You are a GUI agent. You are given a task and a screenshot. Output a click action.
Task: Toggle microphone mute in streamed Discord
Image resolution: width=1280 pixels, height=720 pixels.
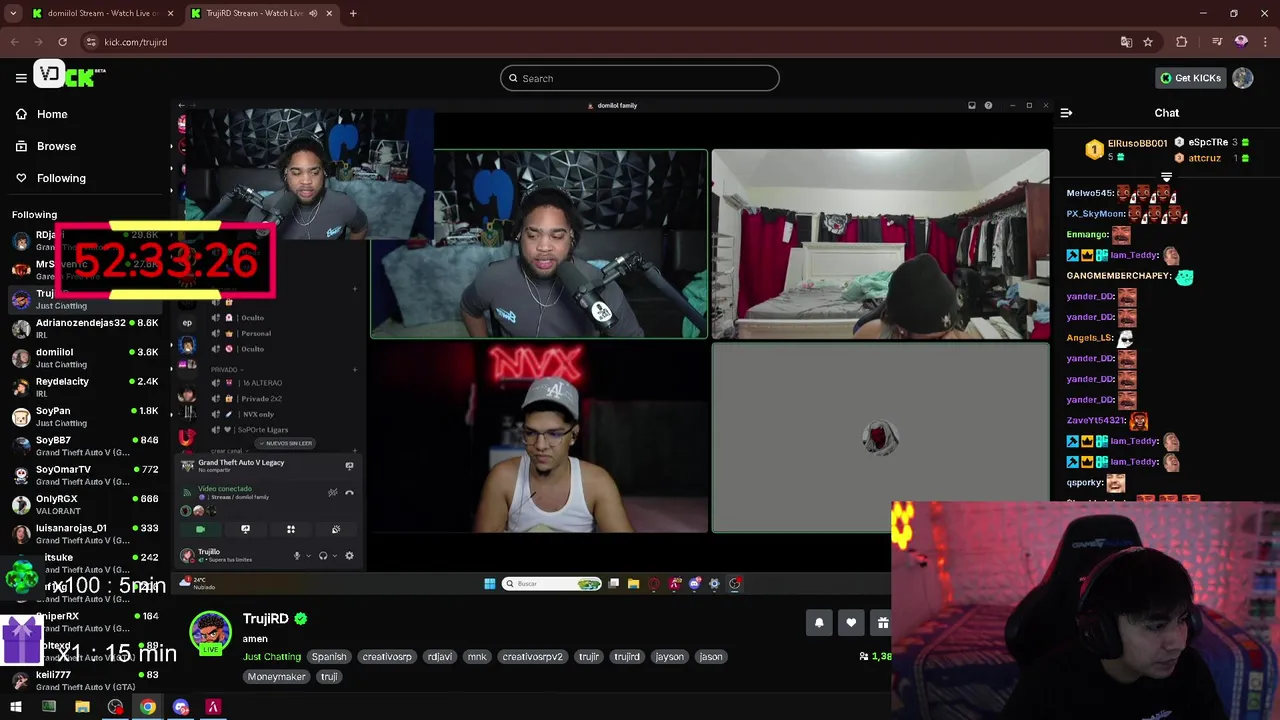click(x=296, y=556)
